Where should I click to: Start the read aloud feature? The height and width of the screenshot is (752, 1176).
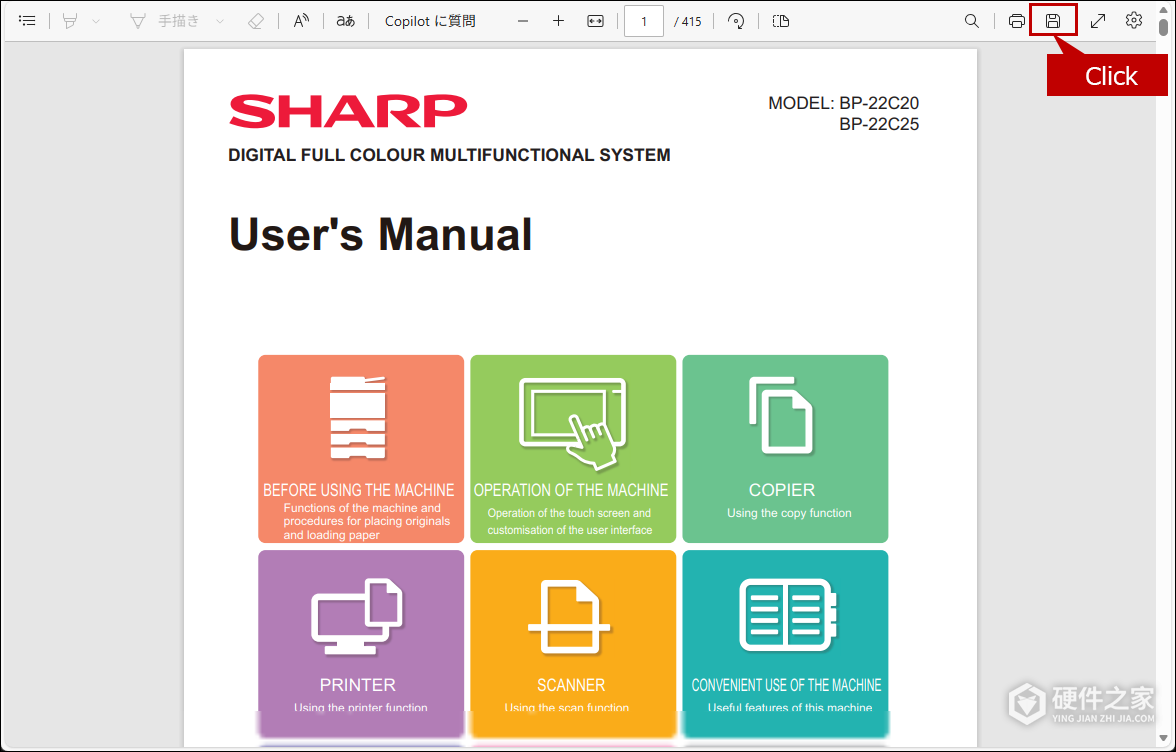click(302, 21)
